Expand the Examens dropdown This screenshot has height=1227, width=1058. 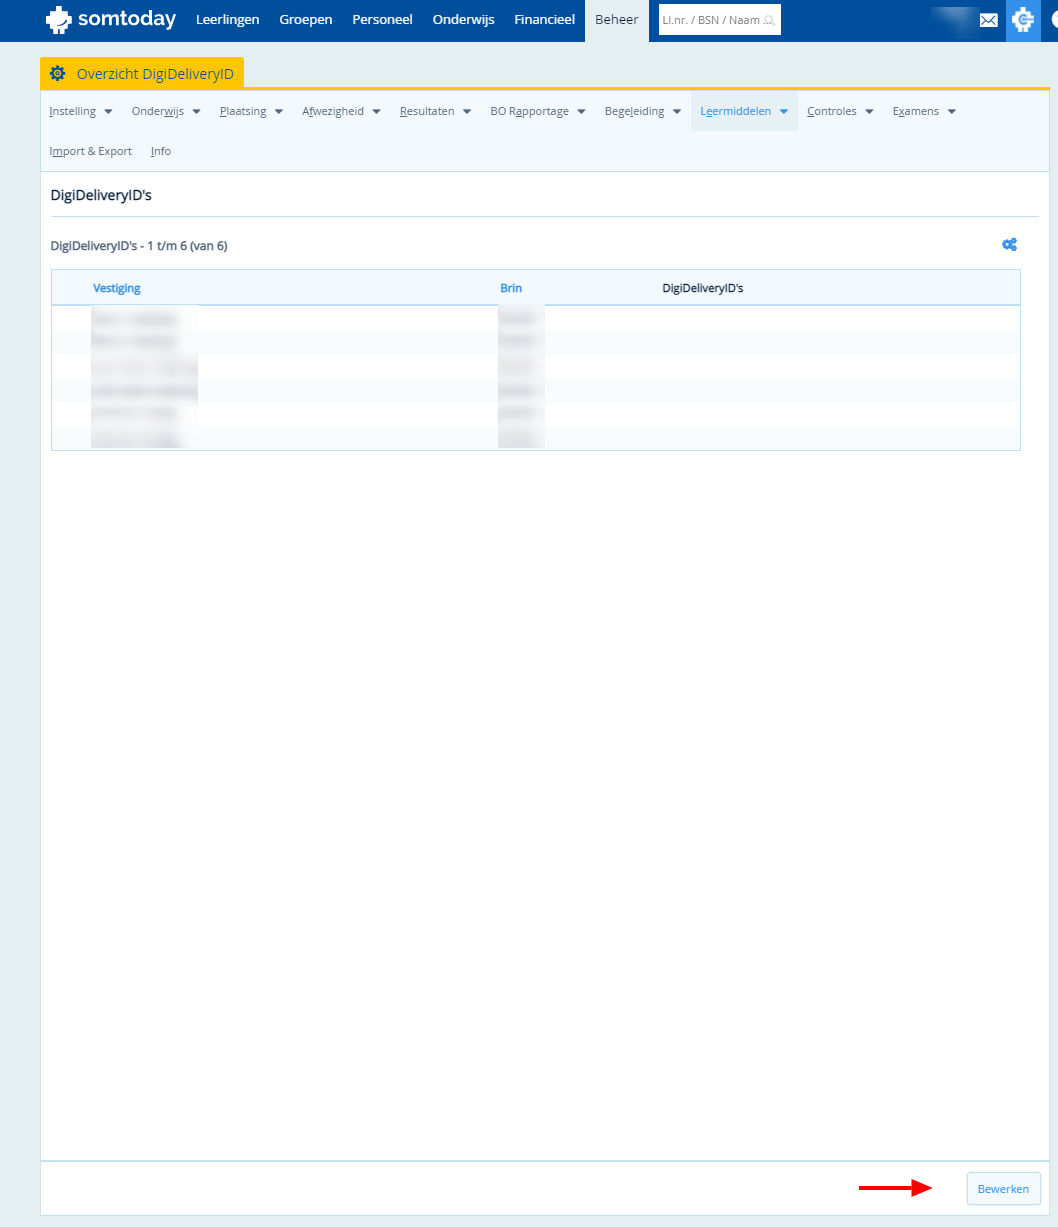tap(924, 111)
